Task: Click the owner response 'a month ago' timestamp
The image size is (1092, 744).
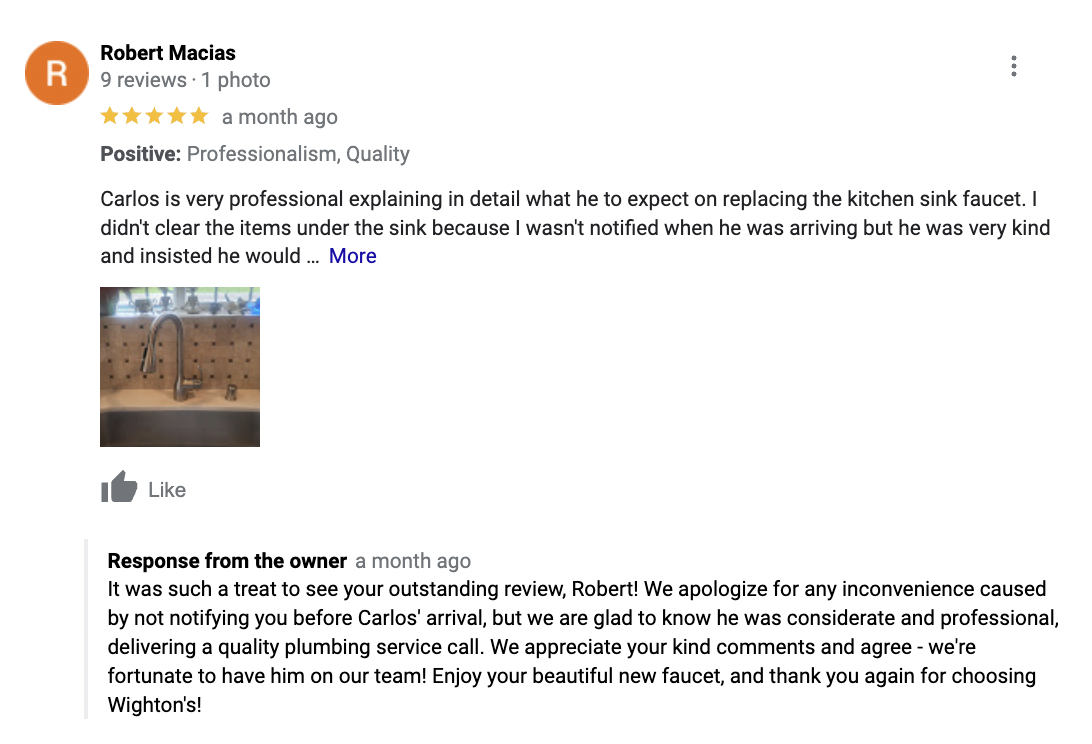Action: [x=413, y=561]
